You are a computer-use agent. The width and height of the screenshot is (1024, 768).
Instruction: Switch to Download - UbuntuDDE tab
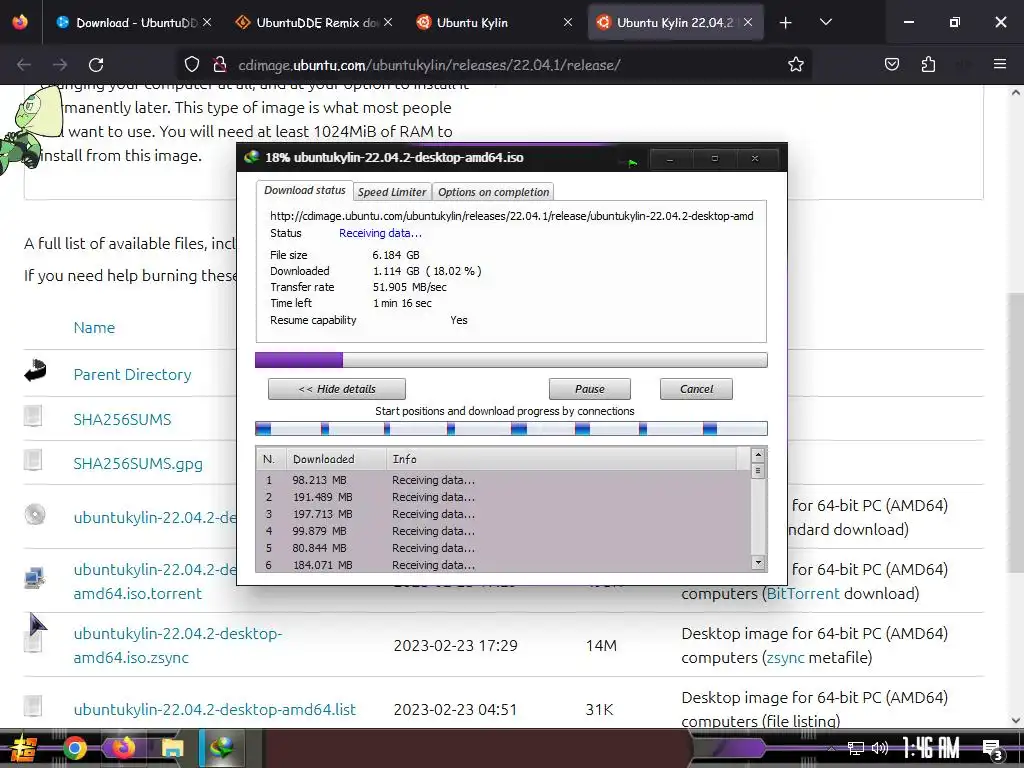click(134, 23)
